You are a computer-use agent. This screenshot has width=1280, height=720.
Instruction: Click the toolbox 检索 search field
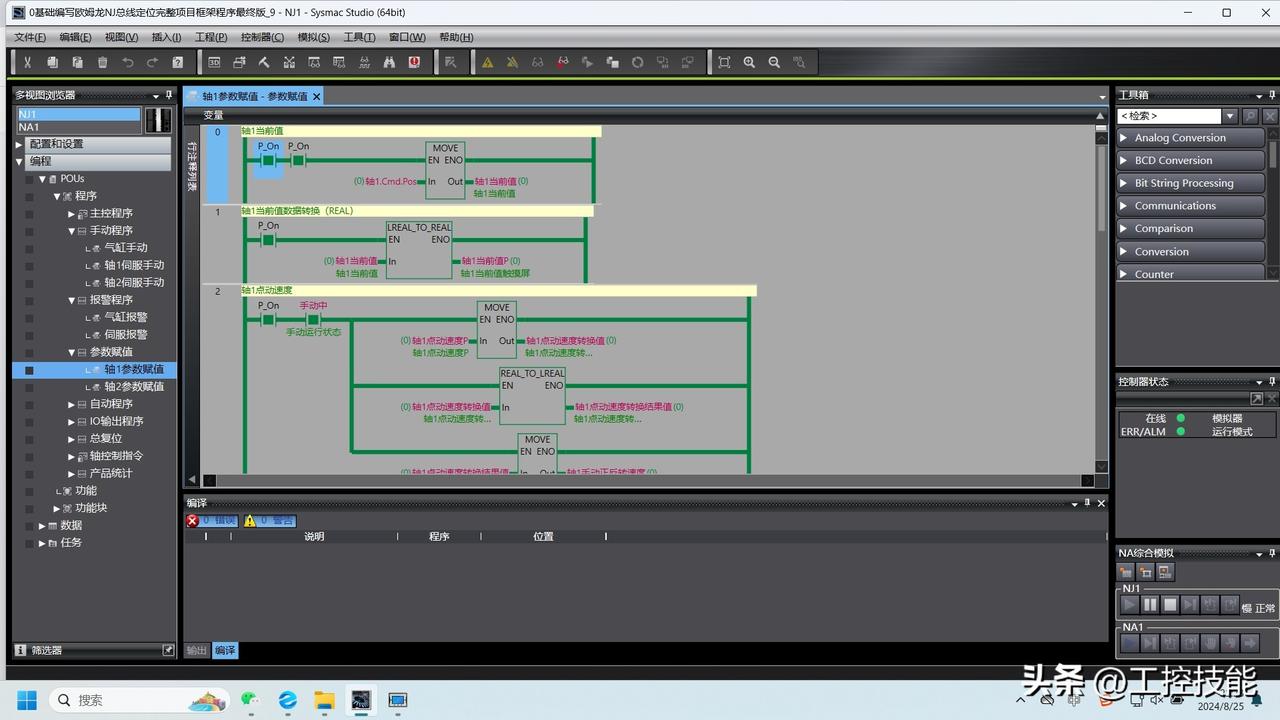click(x=1169, y=116)
